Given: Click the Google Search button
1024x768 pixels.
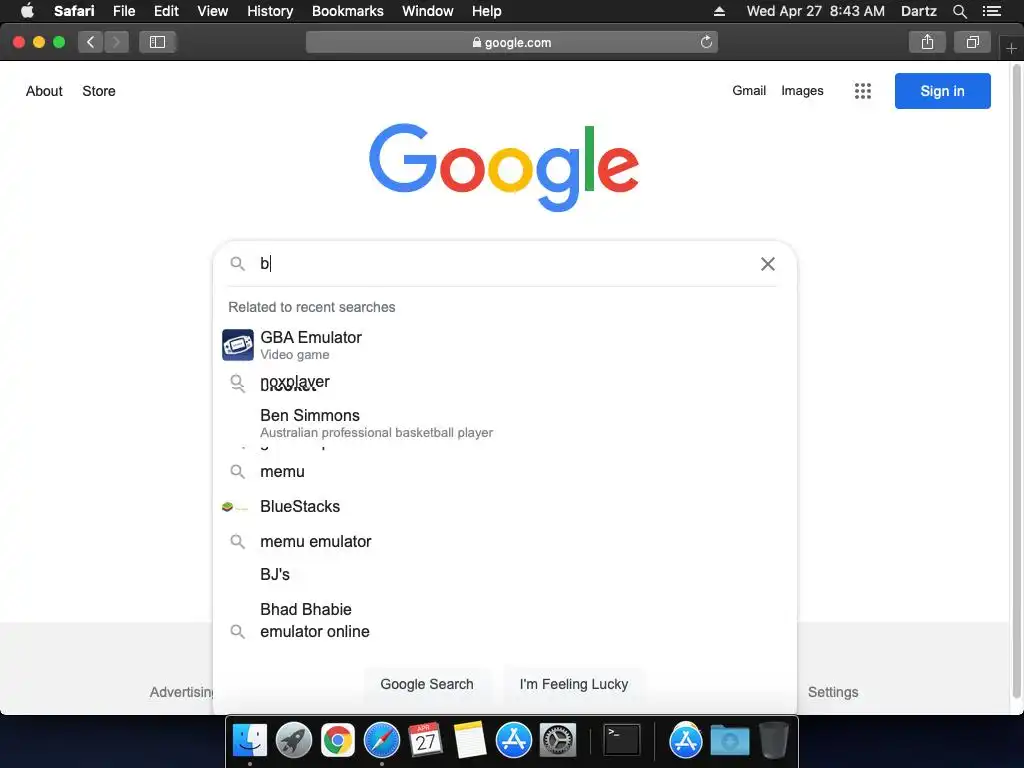Looking at the screenshot, I should click(427, 684).
